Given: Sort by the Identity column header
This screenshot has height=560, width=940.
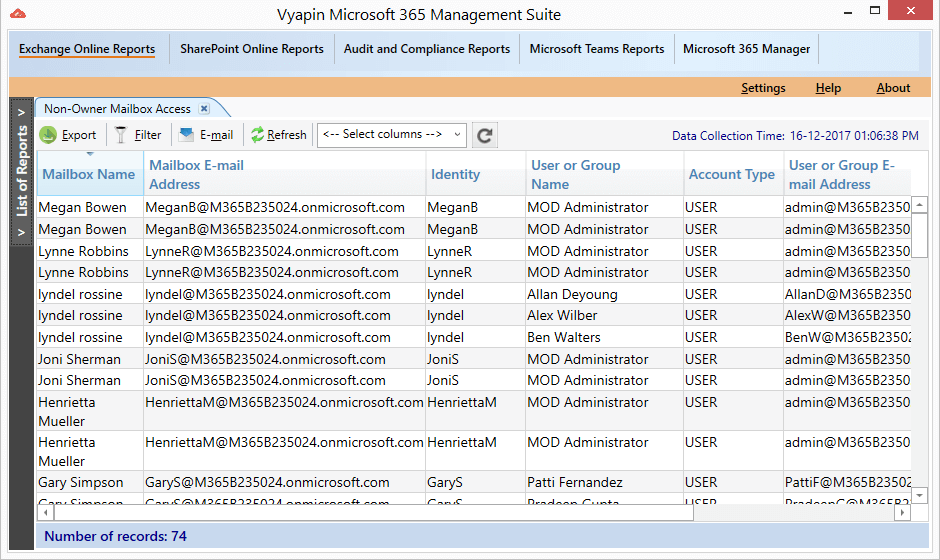Looking at the screenshot, I should (x=476, y=174).
